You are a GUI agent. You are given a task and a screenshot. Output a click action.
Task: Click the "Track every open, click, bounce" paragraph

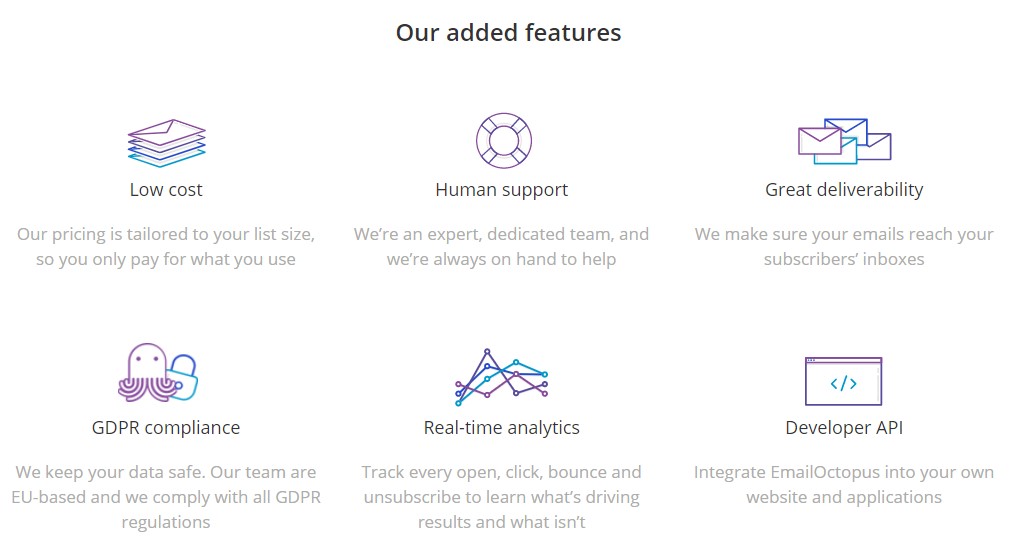[x=502, y=497]
